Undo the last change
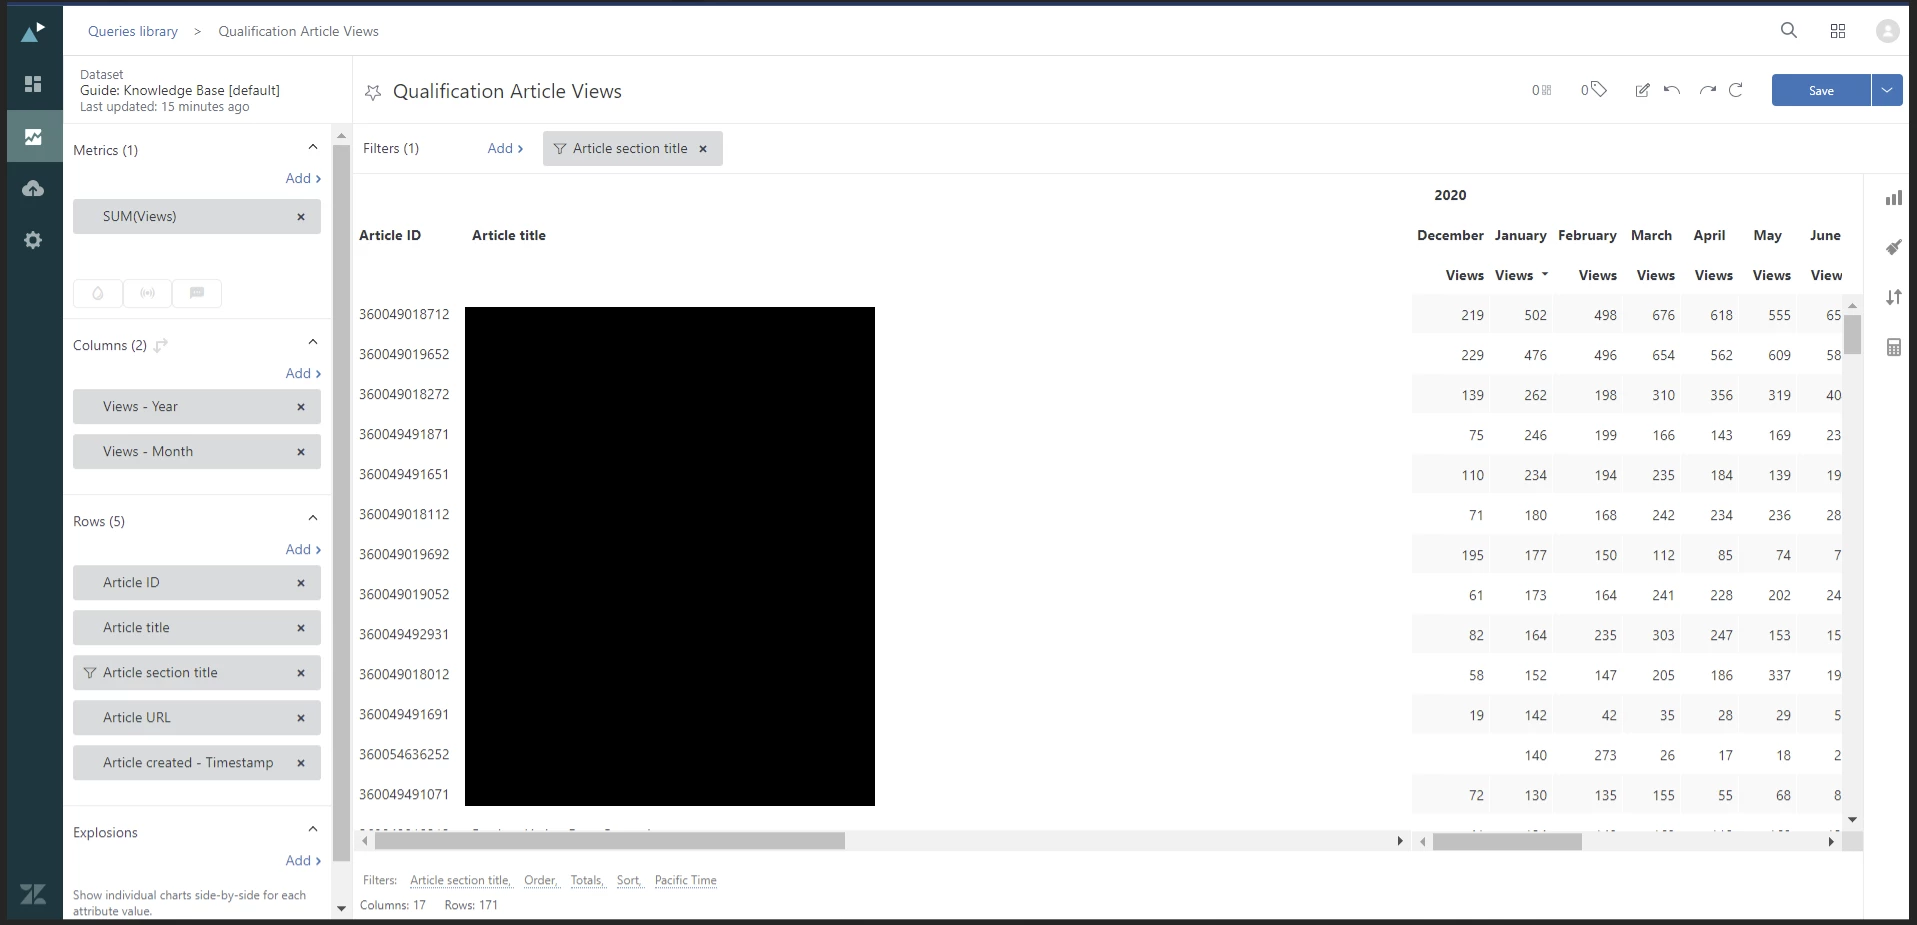The height and width of the screenshot is (925, 1917). click(1672, 90)
